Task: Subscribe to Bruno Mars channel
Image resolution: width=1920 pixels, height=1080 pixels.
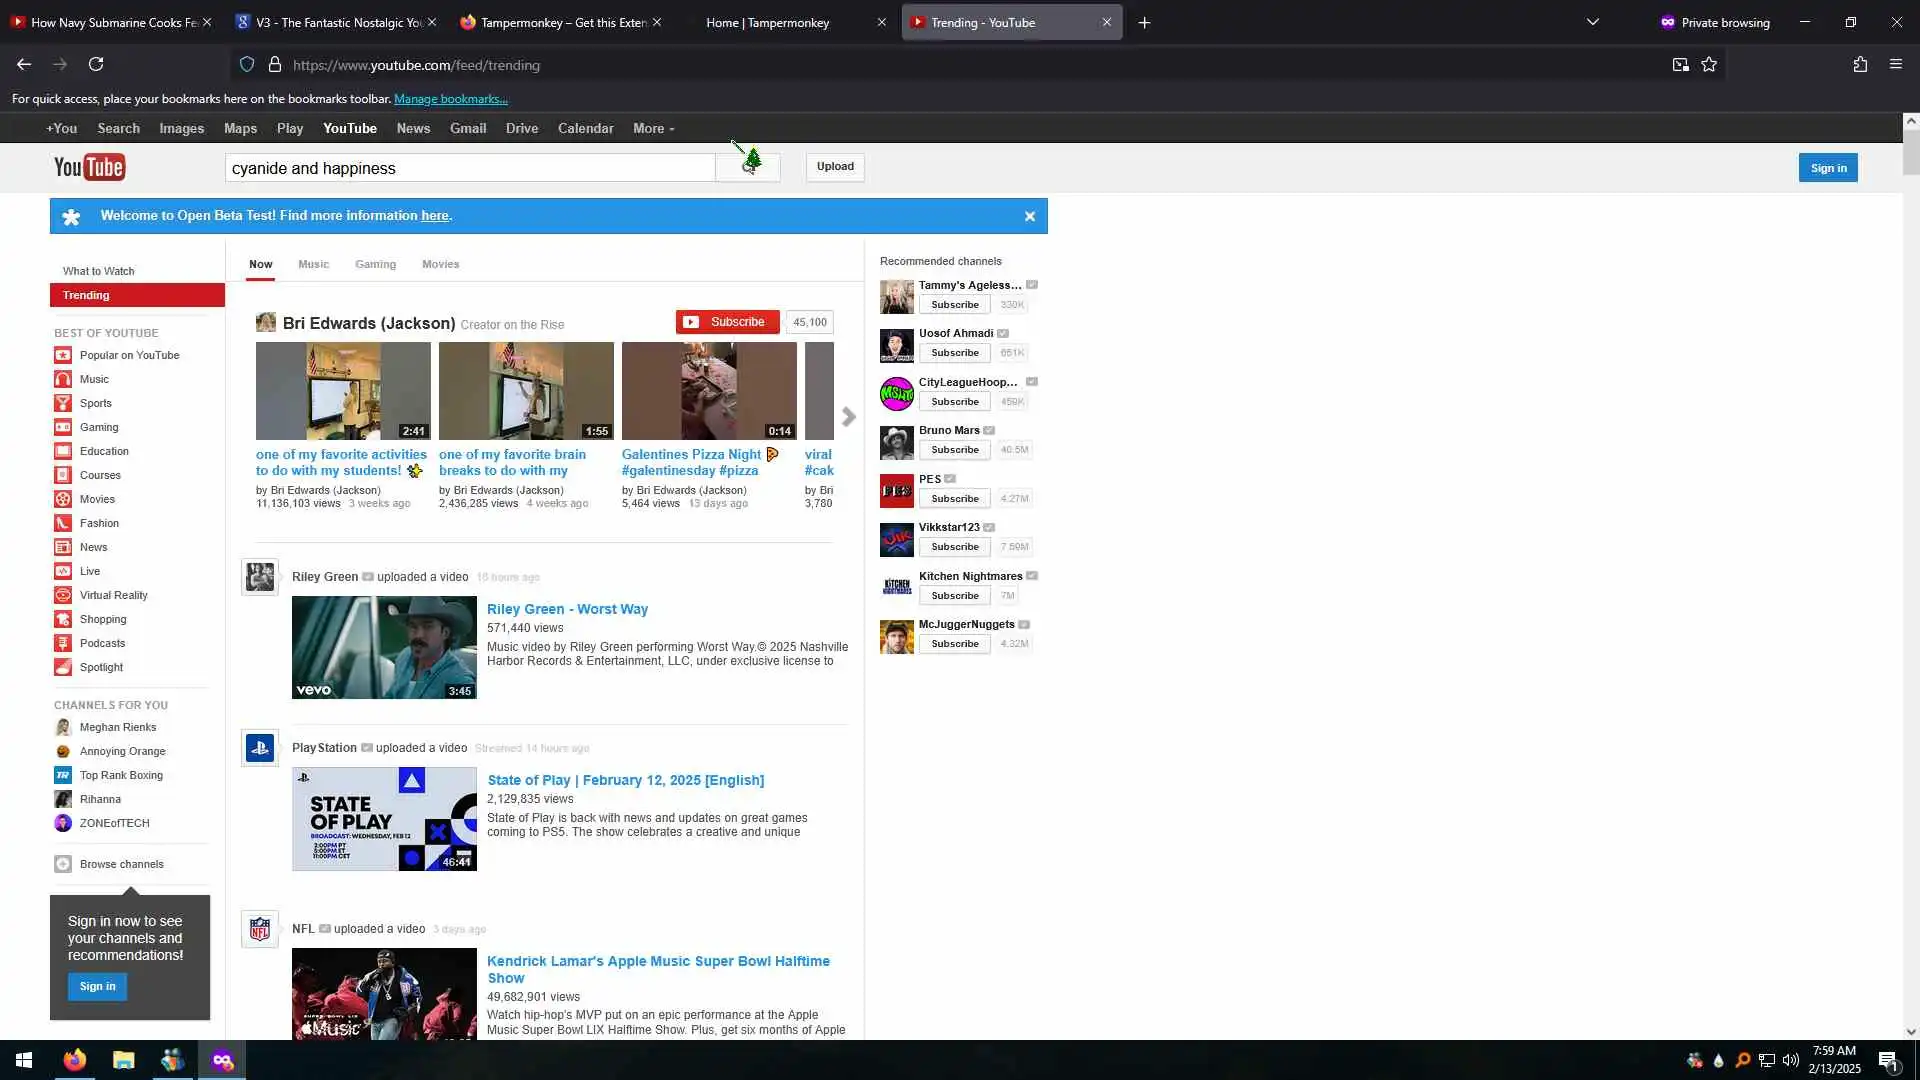Action: [x=954, y=450]
